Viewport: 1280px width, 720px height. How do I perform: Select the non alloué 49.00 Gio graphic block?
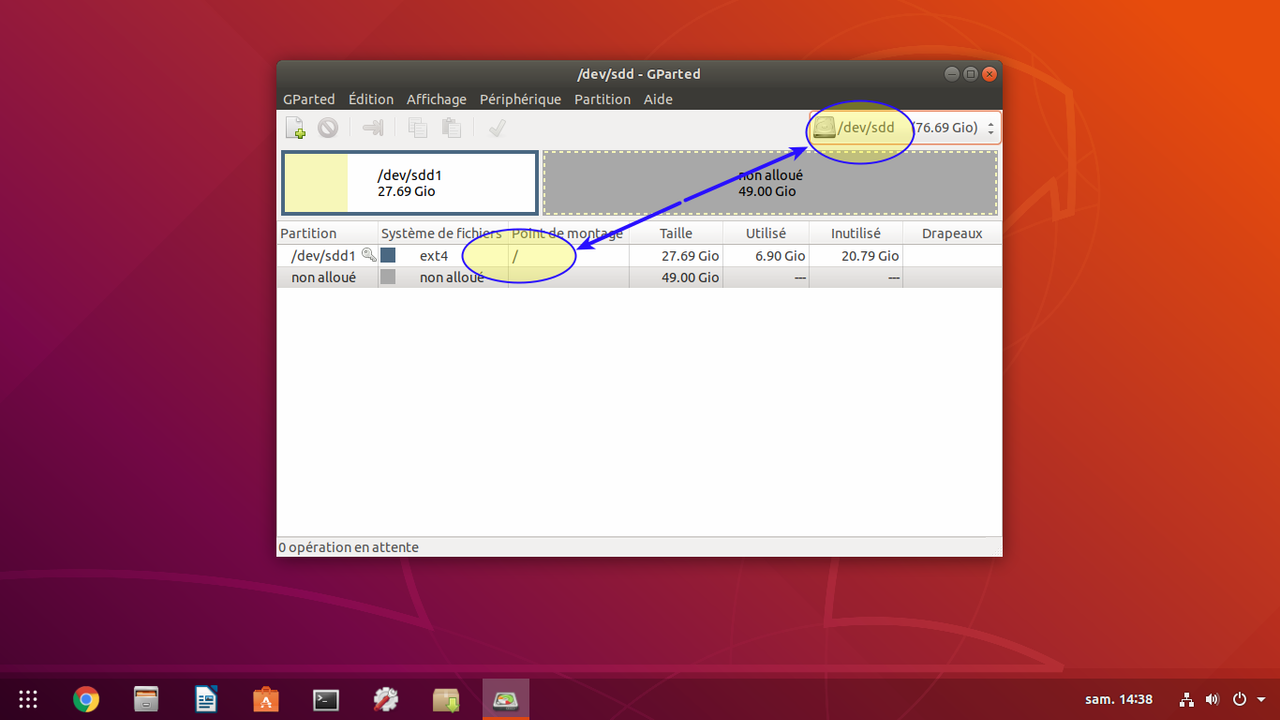[770, 183]
